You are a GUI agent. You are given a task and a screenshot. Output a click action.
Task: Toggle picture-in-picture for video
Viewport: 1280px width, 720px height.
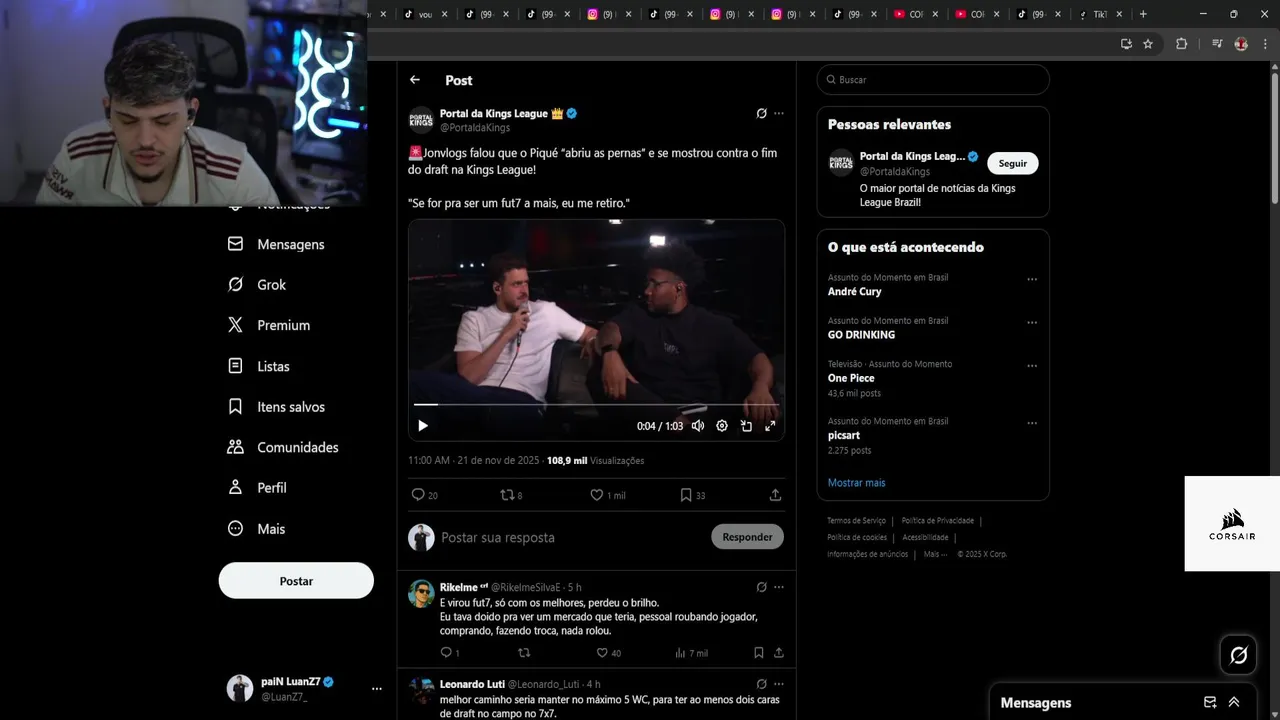point(746,426)
